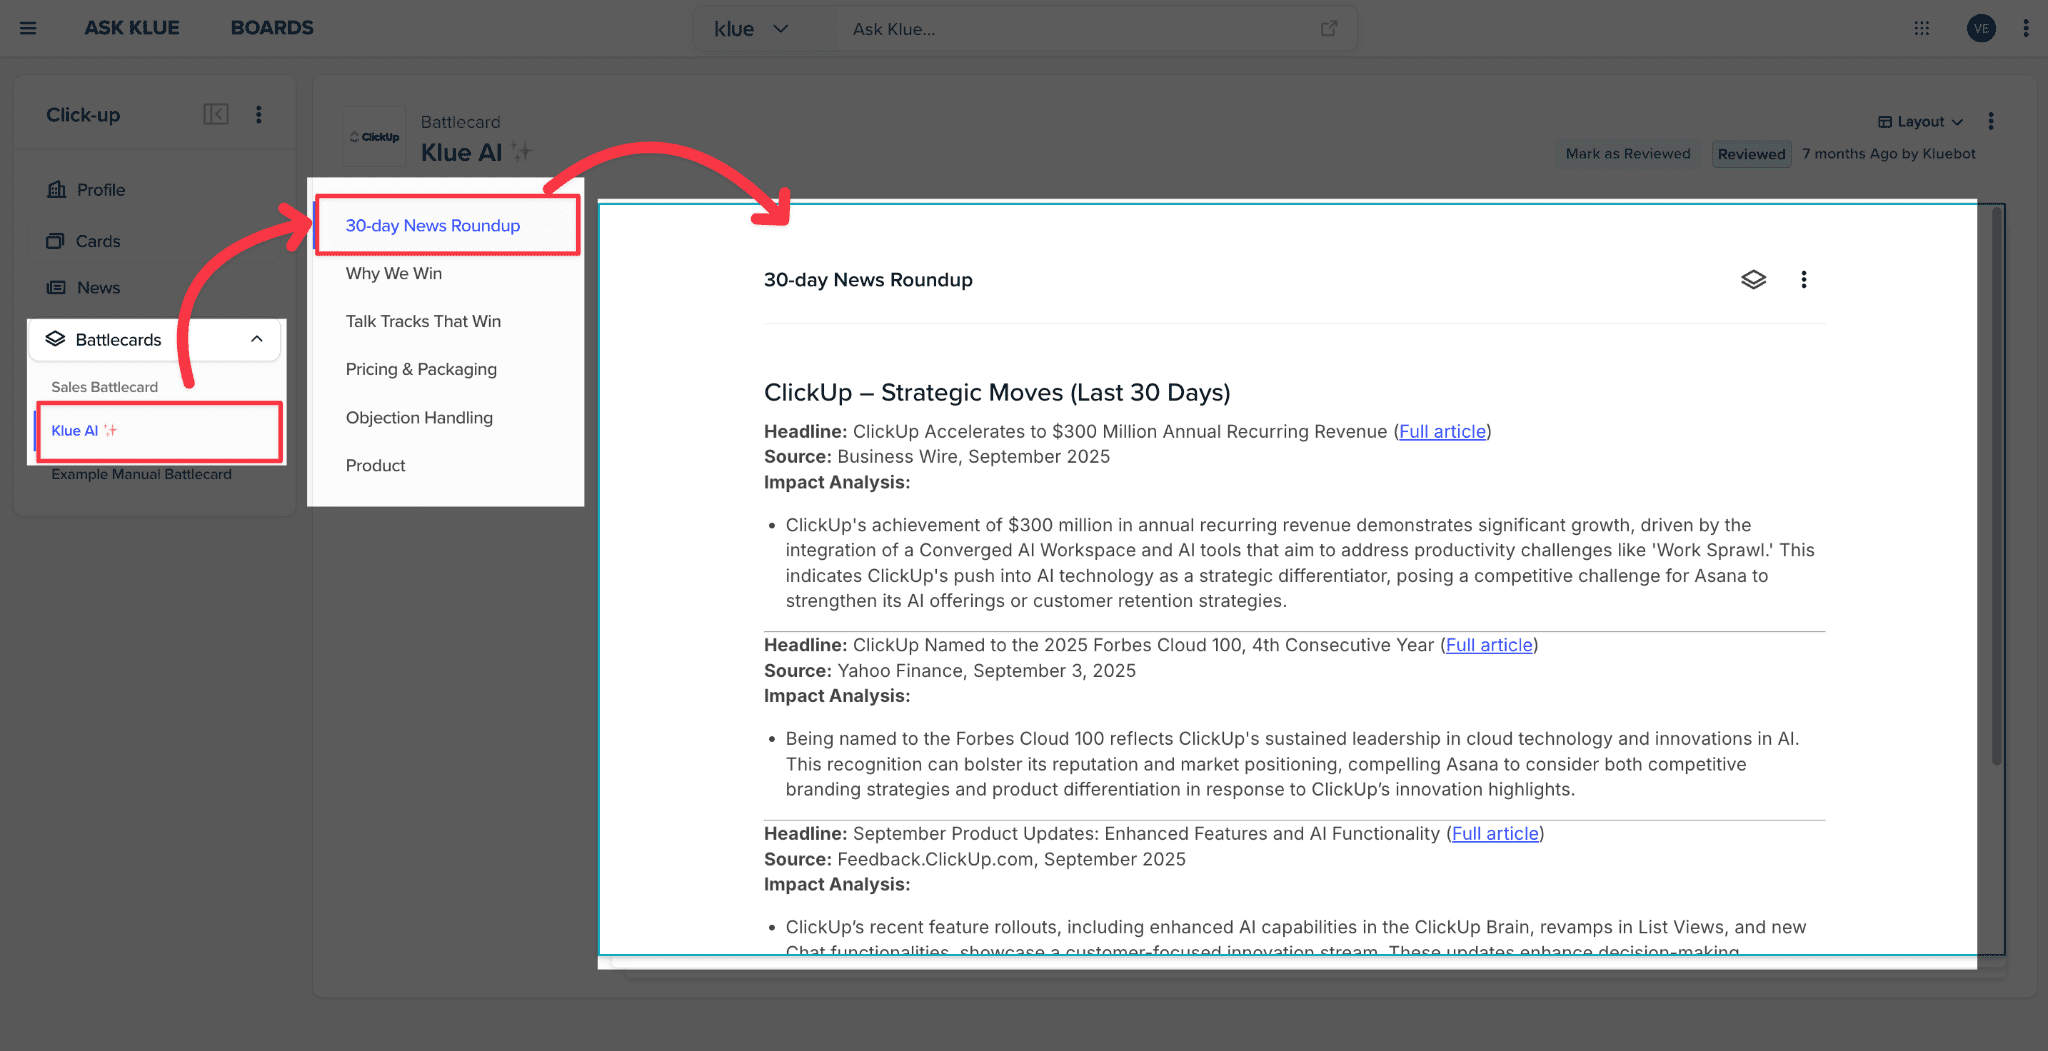
Task: Click 'Business Wire, September 2025' source text
Action: click(974, 456)
